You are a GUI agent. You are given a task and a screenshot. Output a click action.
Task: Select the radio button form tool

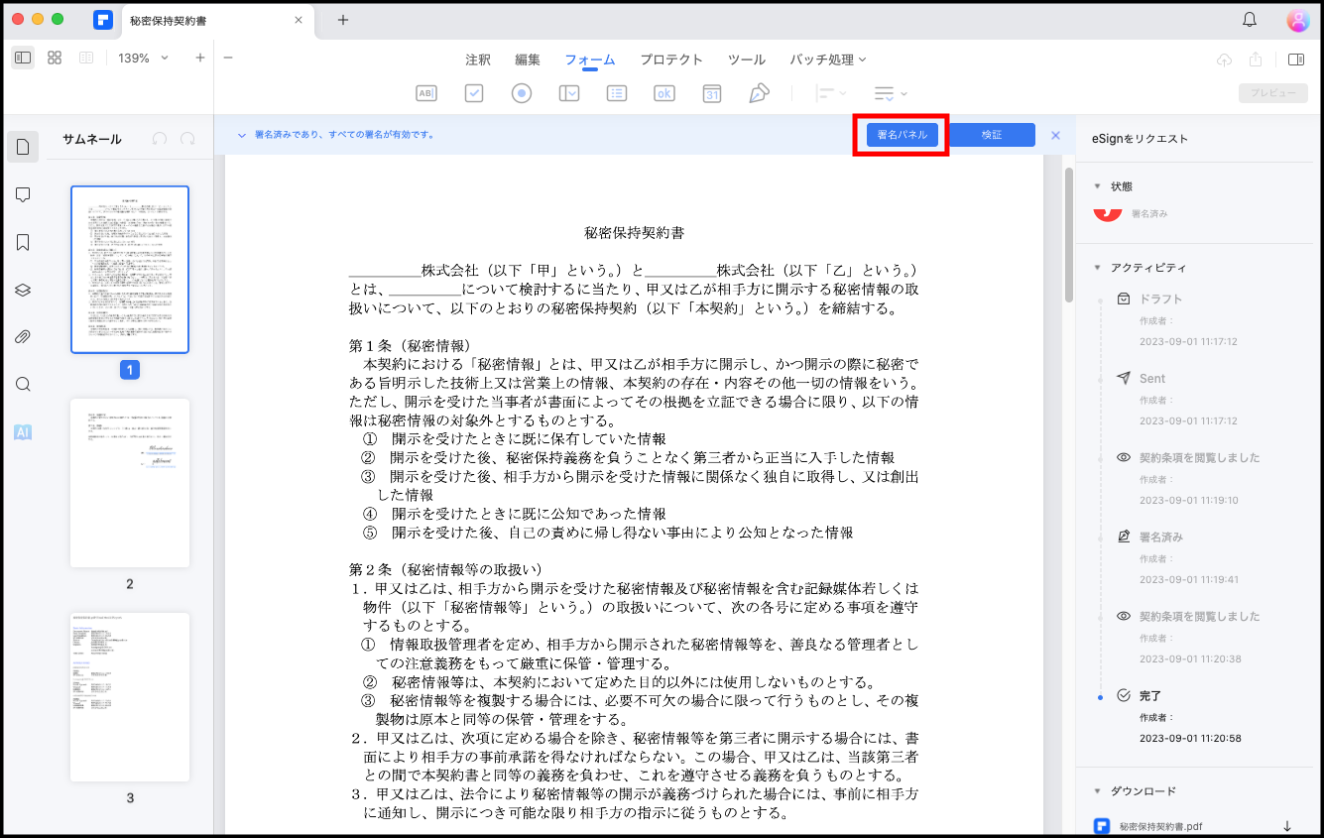coord(522,93)
